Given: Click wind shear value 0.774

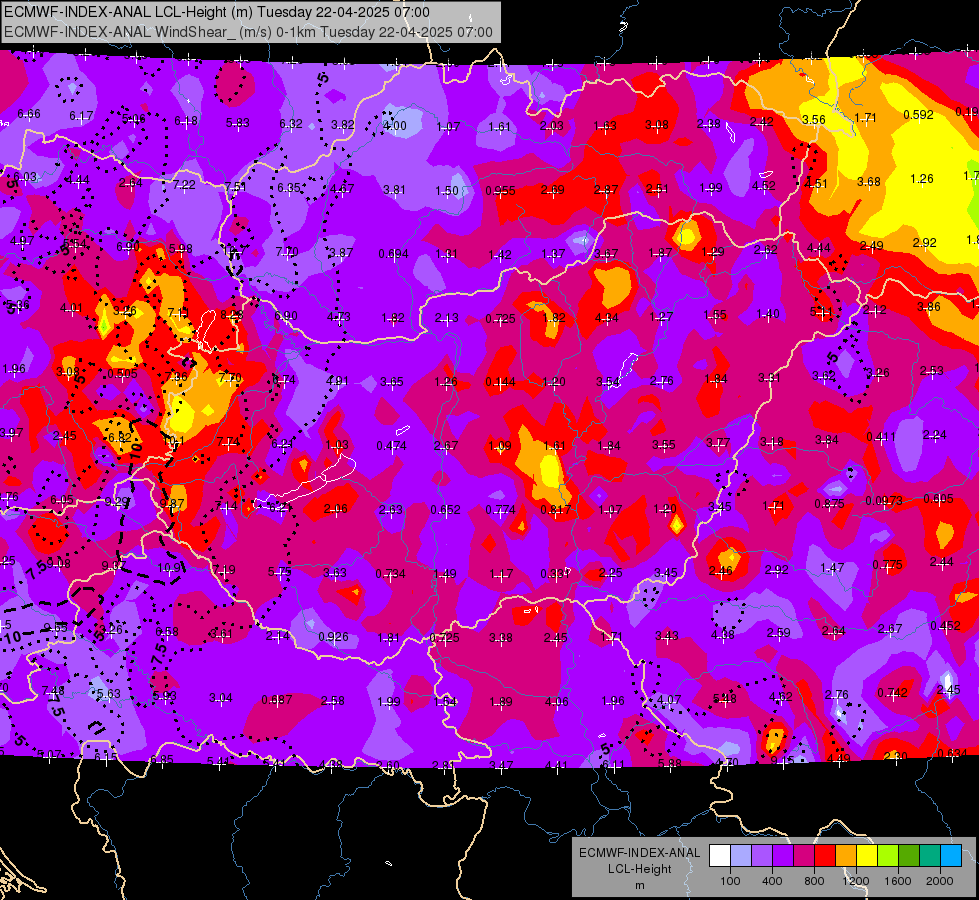Looking at the screenshot, I should tap(501, 510).
